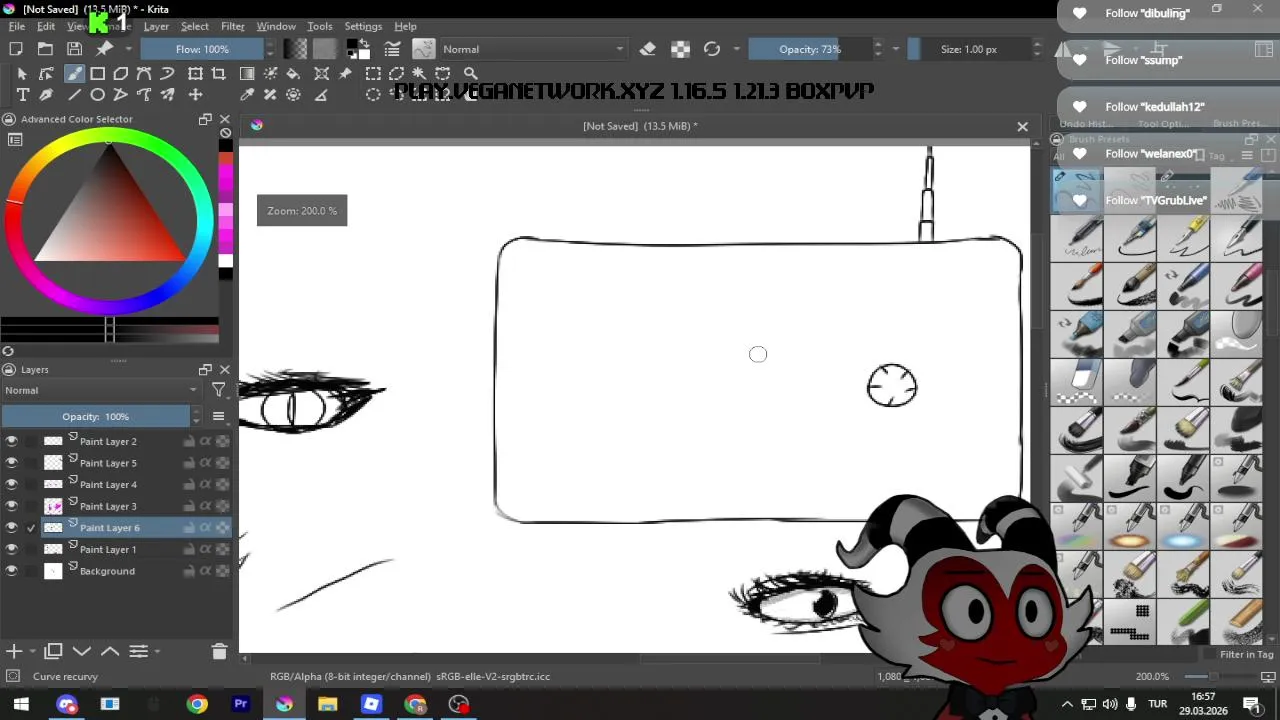
Task: Open layer filter funnel dropdown
Action: pyautogui.click(x=219, y=390)
